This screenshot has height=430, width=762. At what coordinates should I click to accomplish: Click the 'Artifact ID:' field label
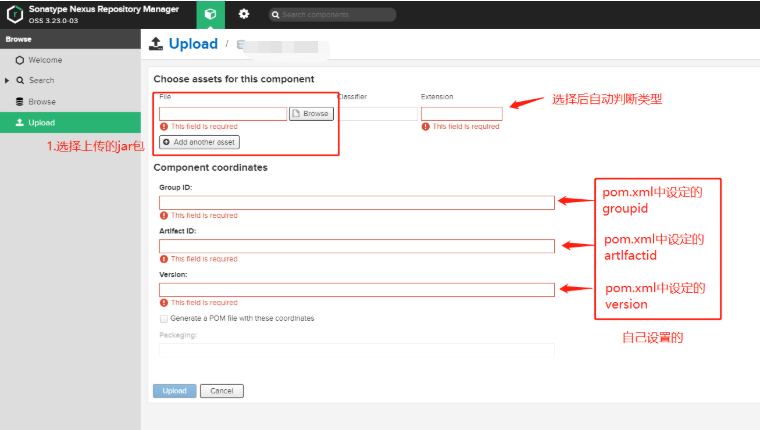tap(177, 231)
